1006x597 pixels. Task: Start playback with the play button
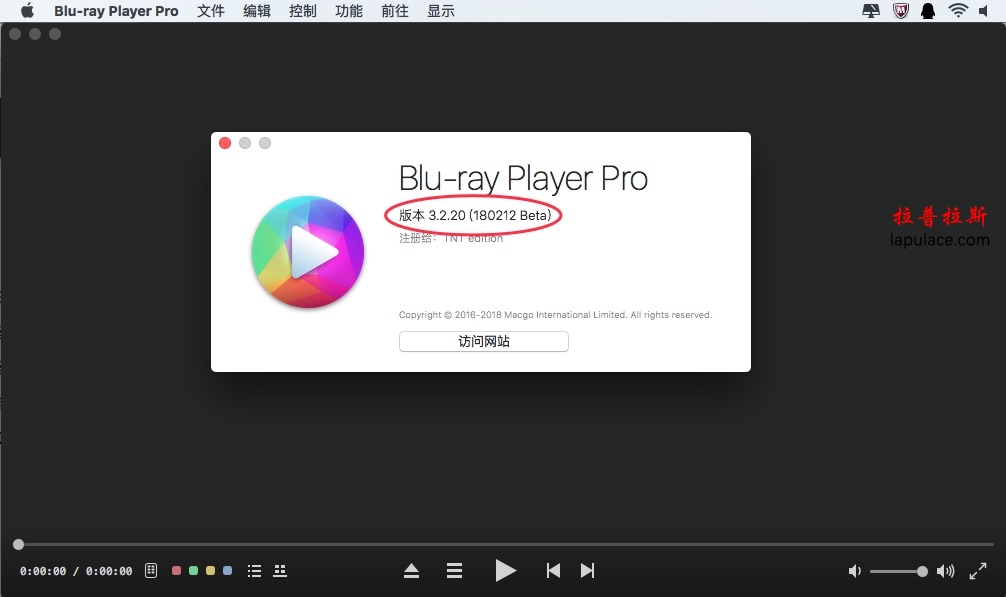[506, 570]
